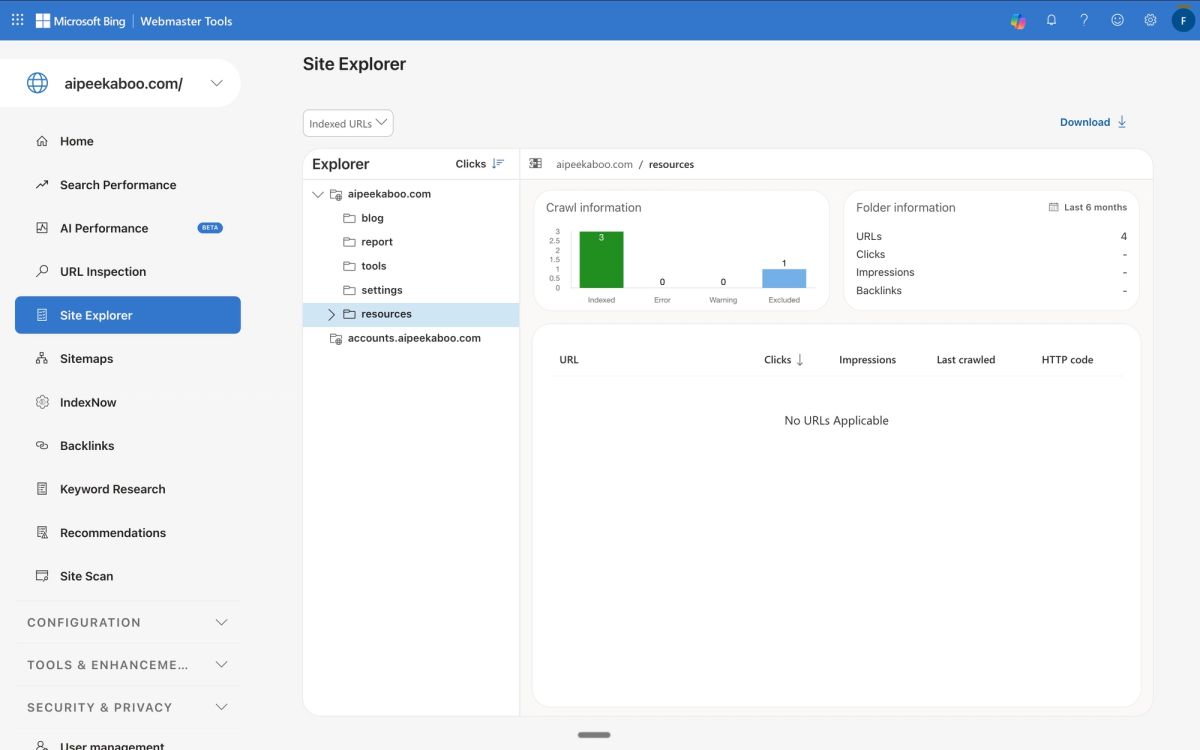Select Site Explorer in sidebar

point(128,315)
